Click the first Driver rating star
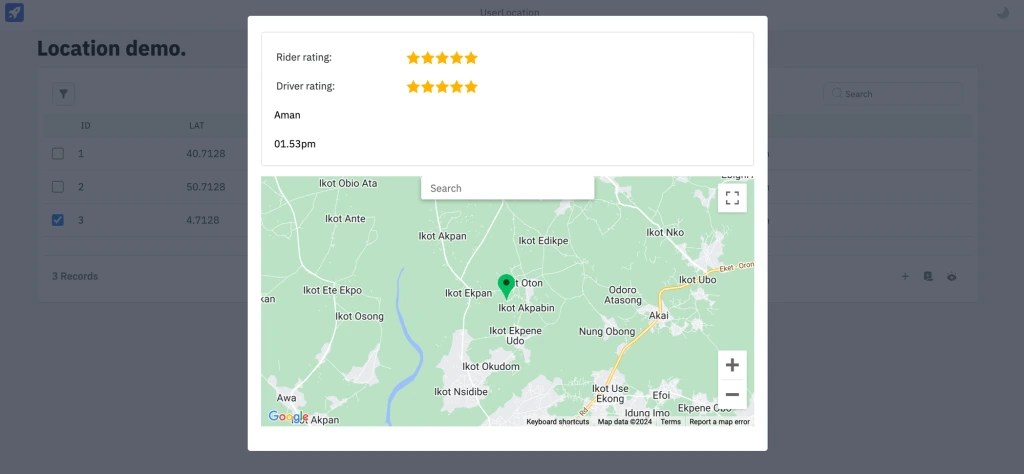Screen dimensions: 1024x474 [413, 87]
